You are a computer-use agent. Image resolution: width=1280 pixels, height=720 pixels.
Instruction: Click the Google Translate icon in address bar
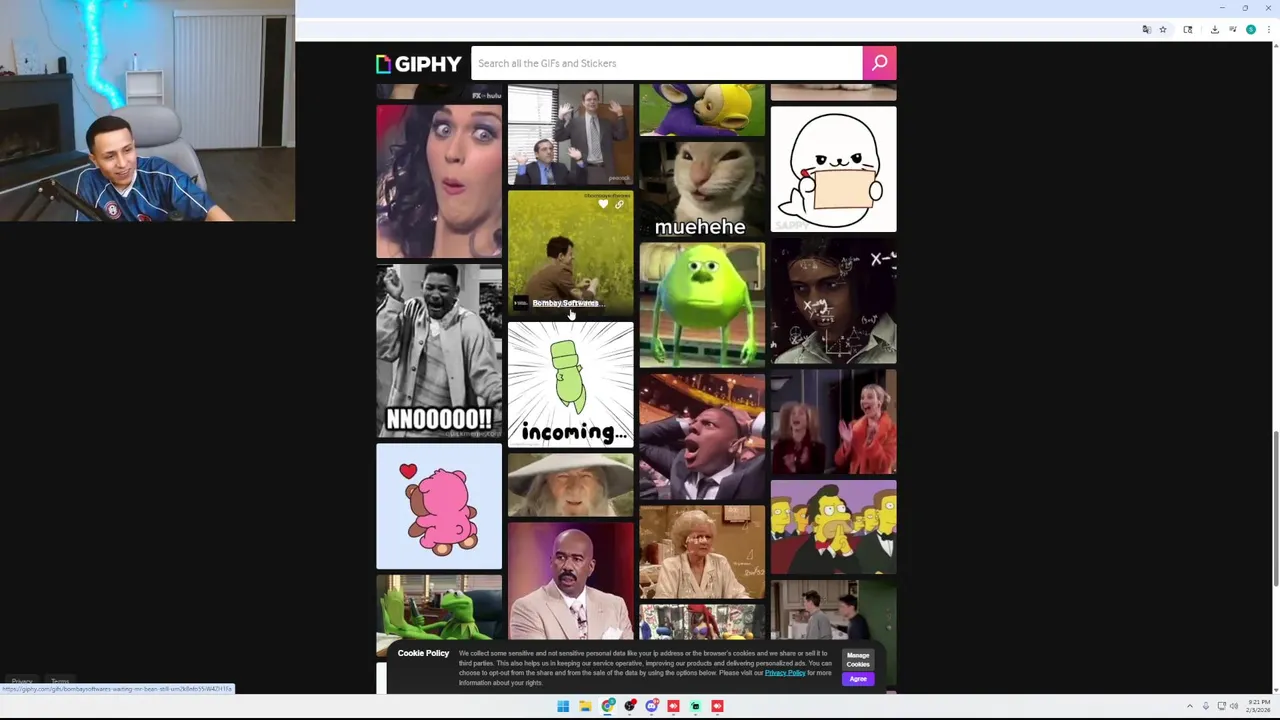(1146, 30)
